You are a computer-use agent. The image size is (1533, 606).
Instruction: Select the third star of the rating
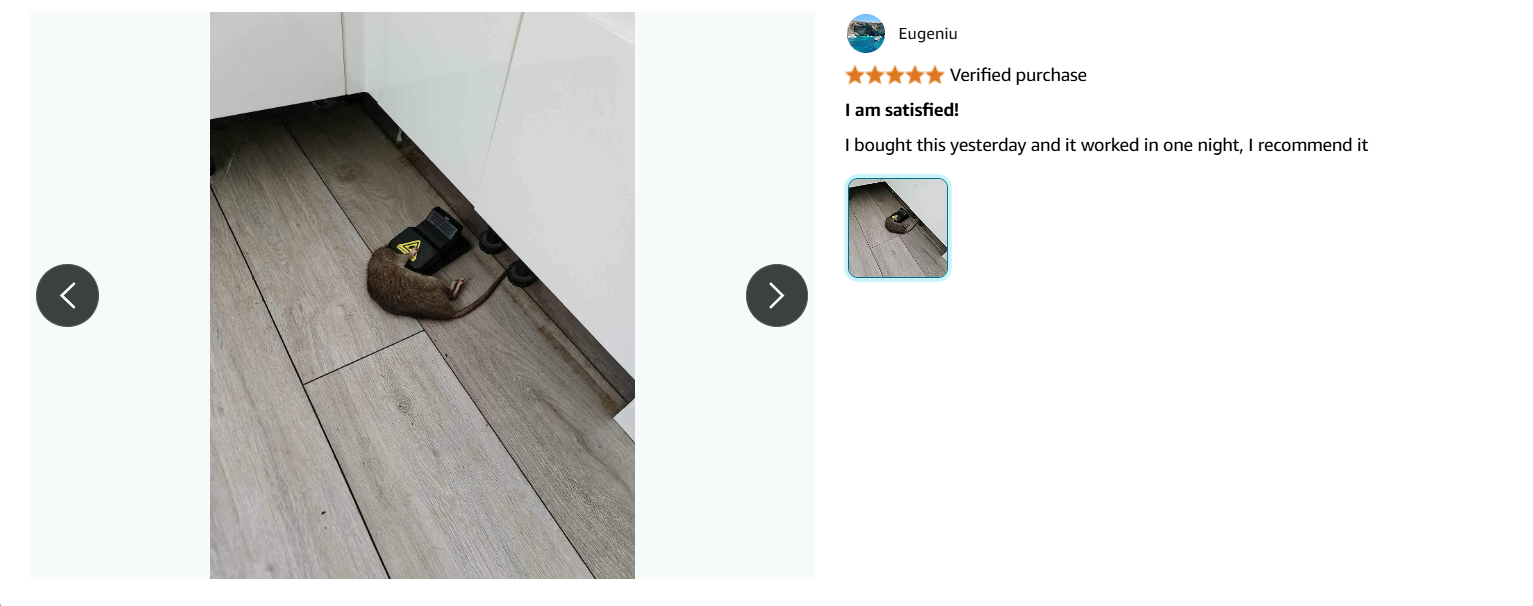[895, 75]
